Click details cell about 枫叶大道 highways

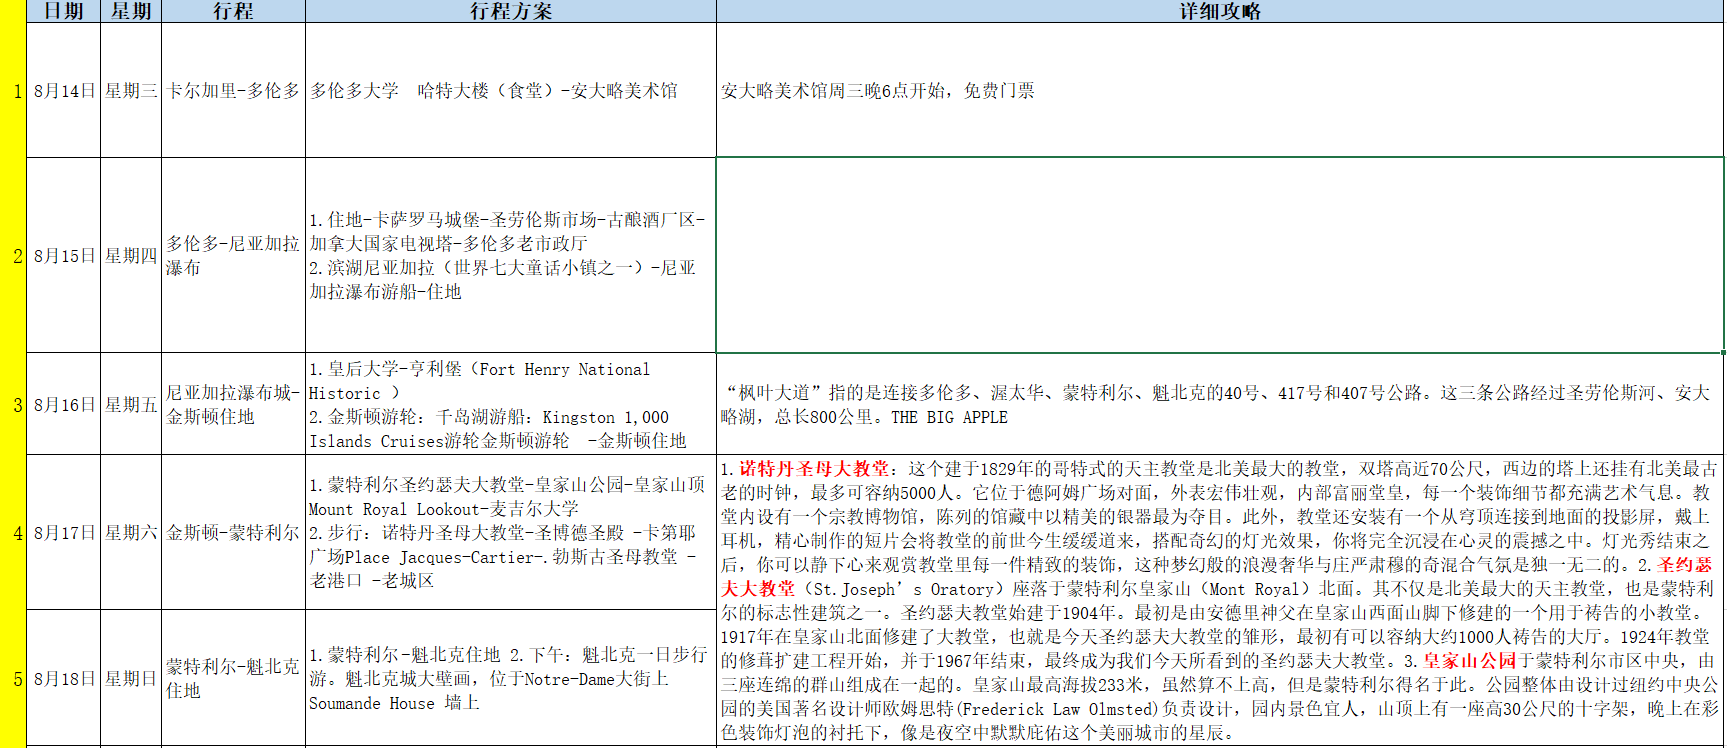point(1220,404)
